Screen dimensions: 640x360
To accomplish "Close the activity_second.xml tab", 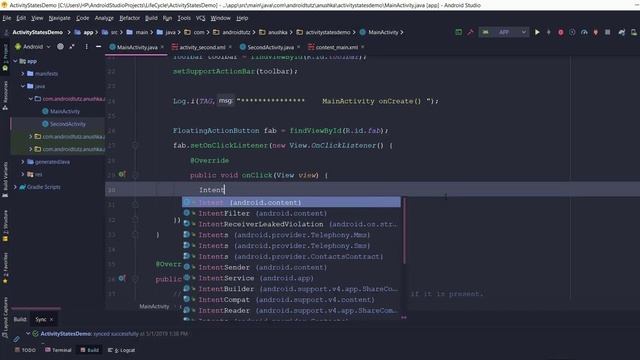I will pos(230,47).
